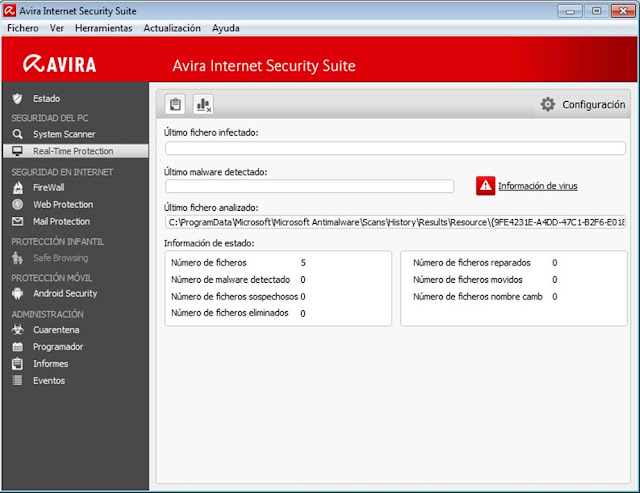Click the Real-Time Protection monitor icon
Viewport: 640px width, 493px height.
[17, 151]
